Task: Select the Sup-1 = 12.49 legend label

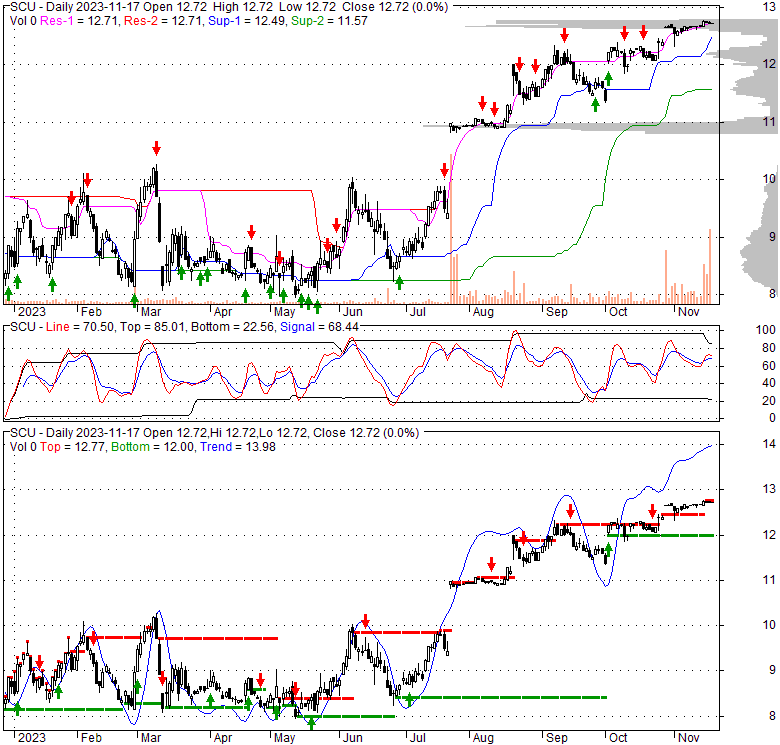Action: [x=247, y=21]
